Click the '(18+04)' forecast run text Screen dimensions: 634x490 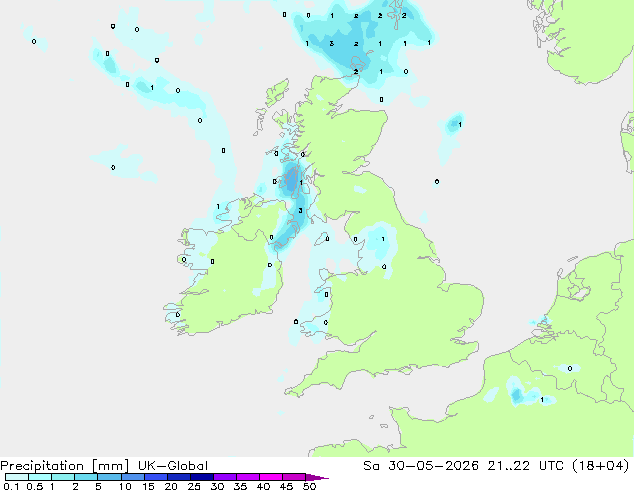tap(601, 466)
